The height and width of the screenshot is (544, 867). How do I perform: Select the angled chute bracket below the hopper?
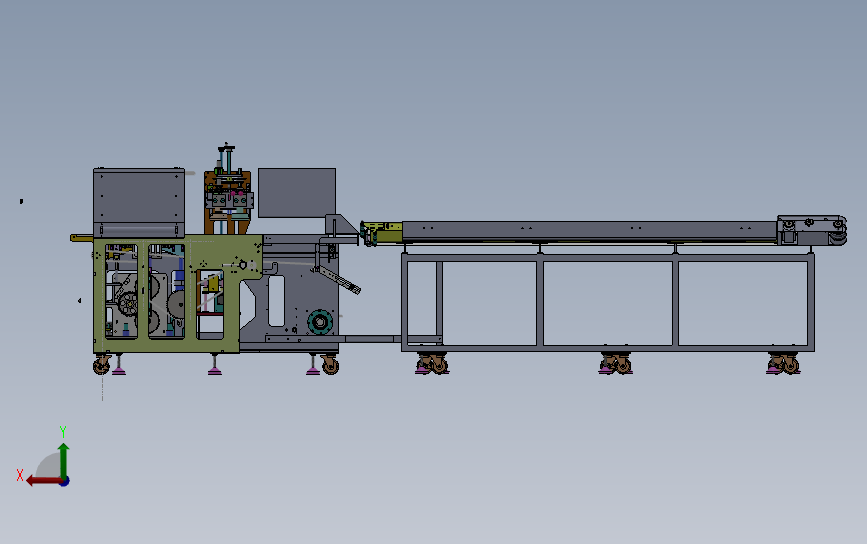click(x=337, y=279)
